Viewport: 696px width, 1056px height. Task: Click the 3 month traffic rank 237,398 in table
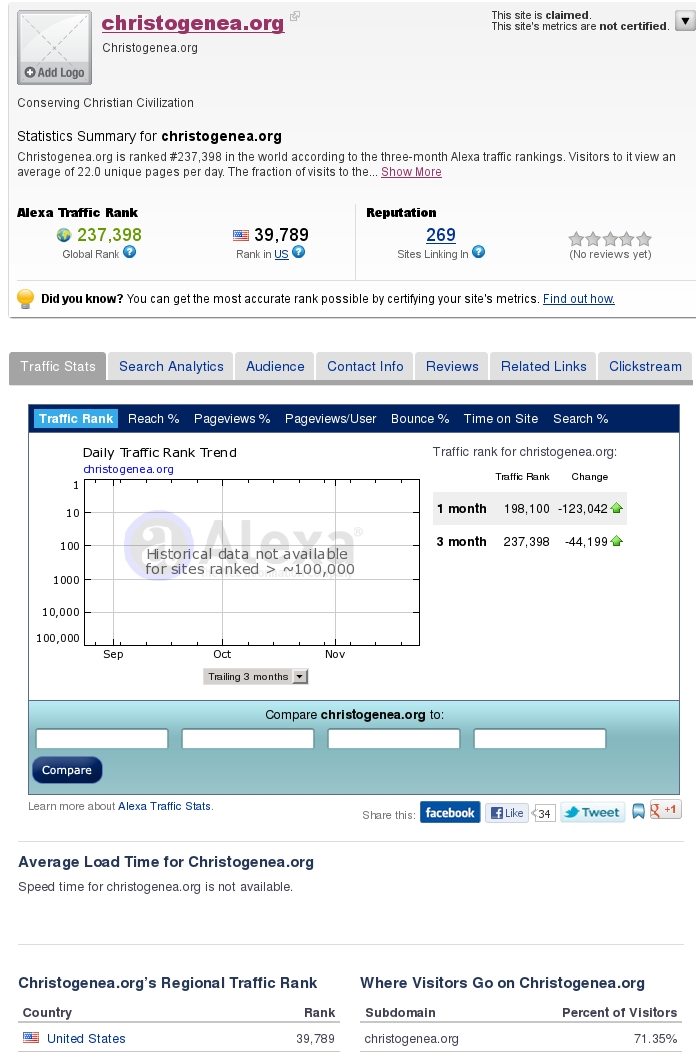(527, 541)
